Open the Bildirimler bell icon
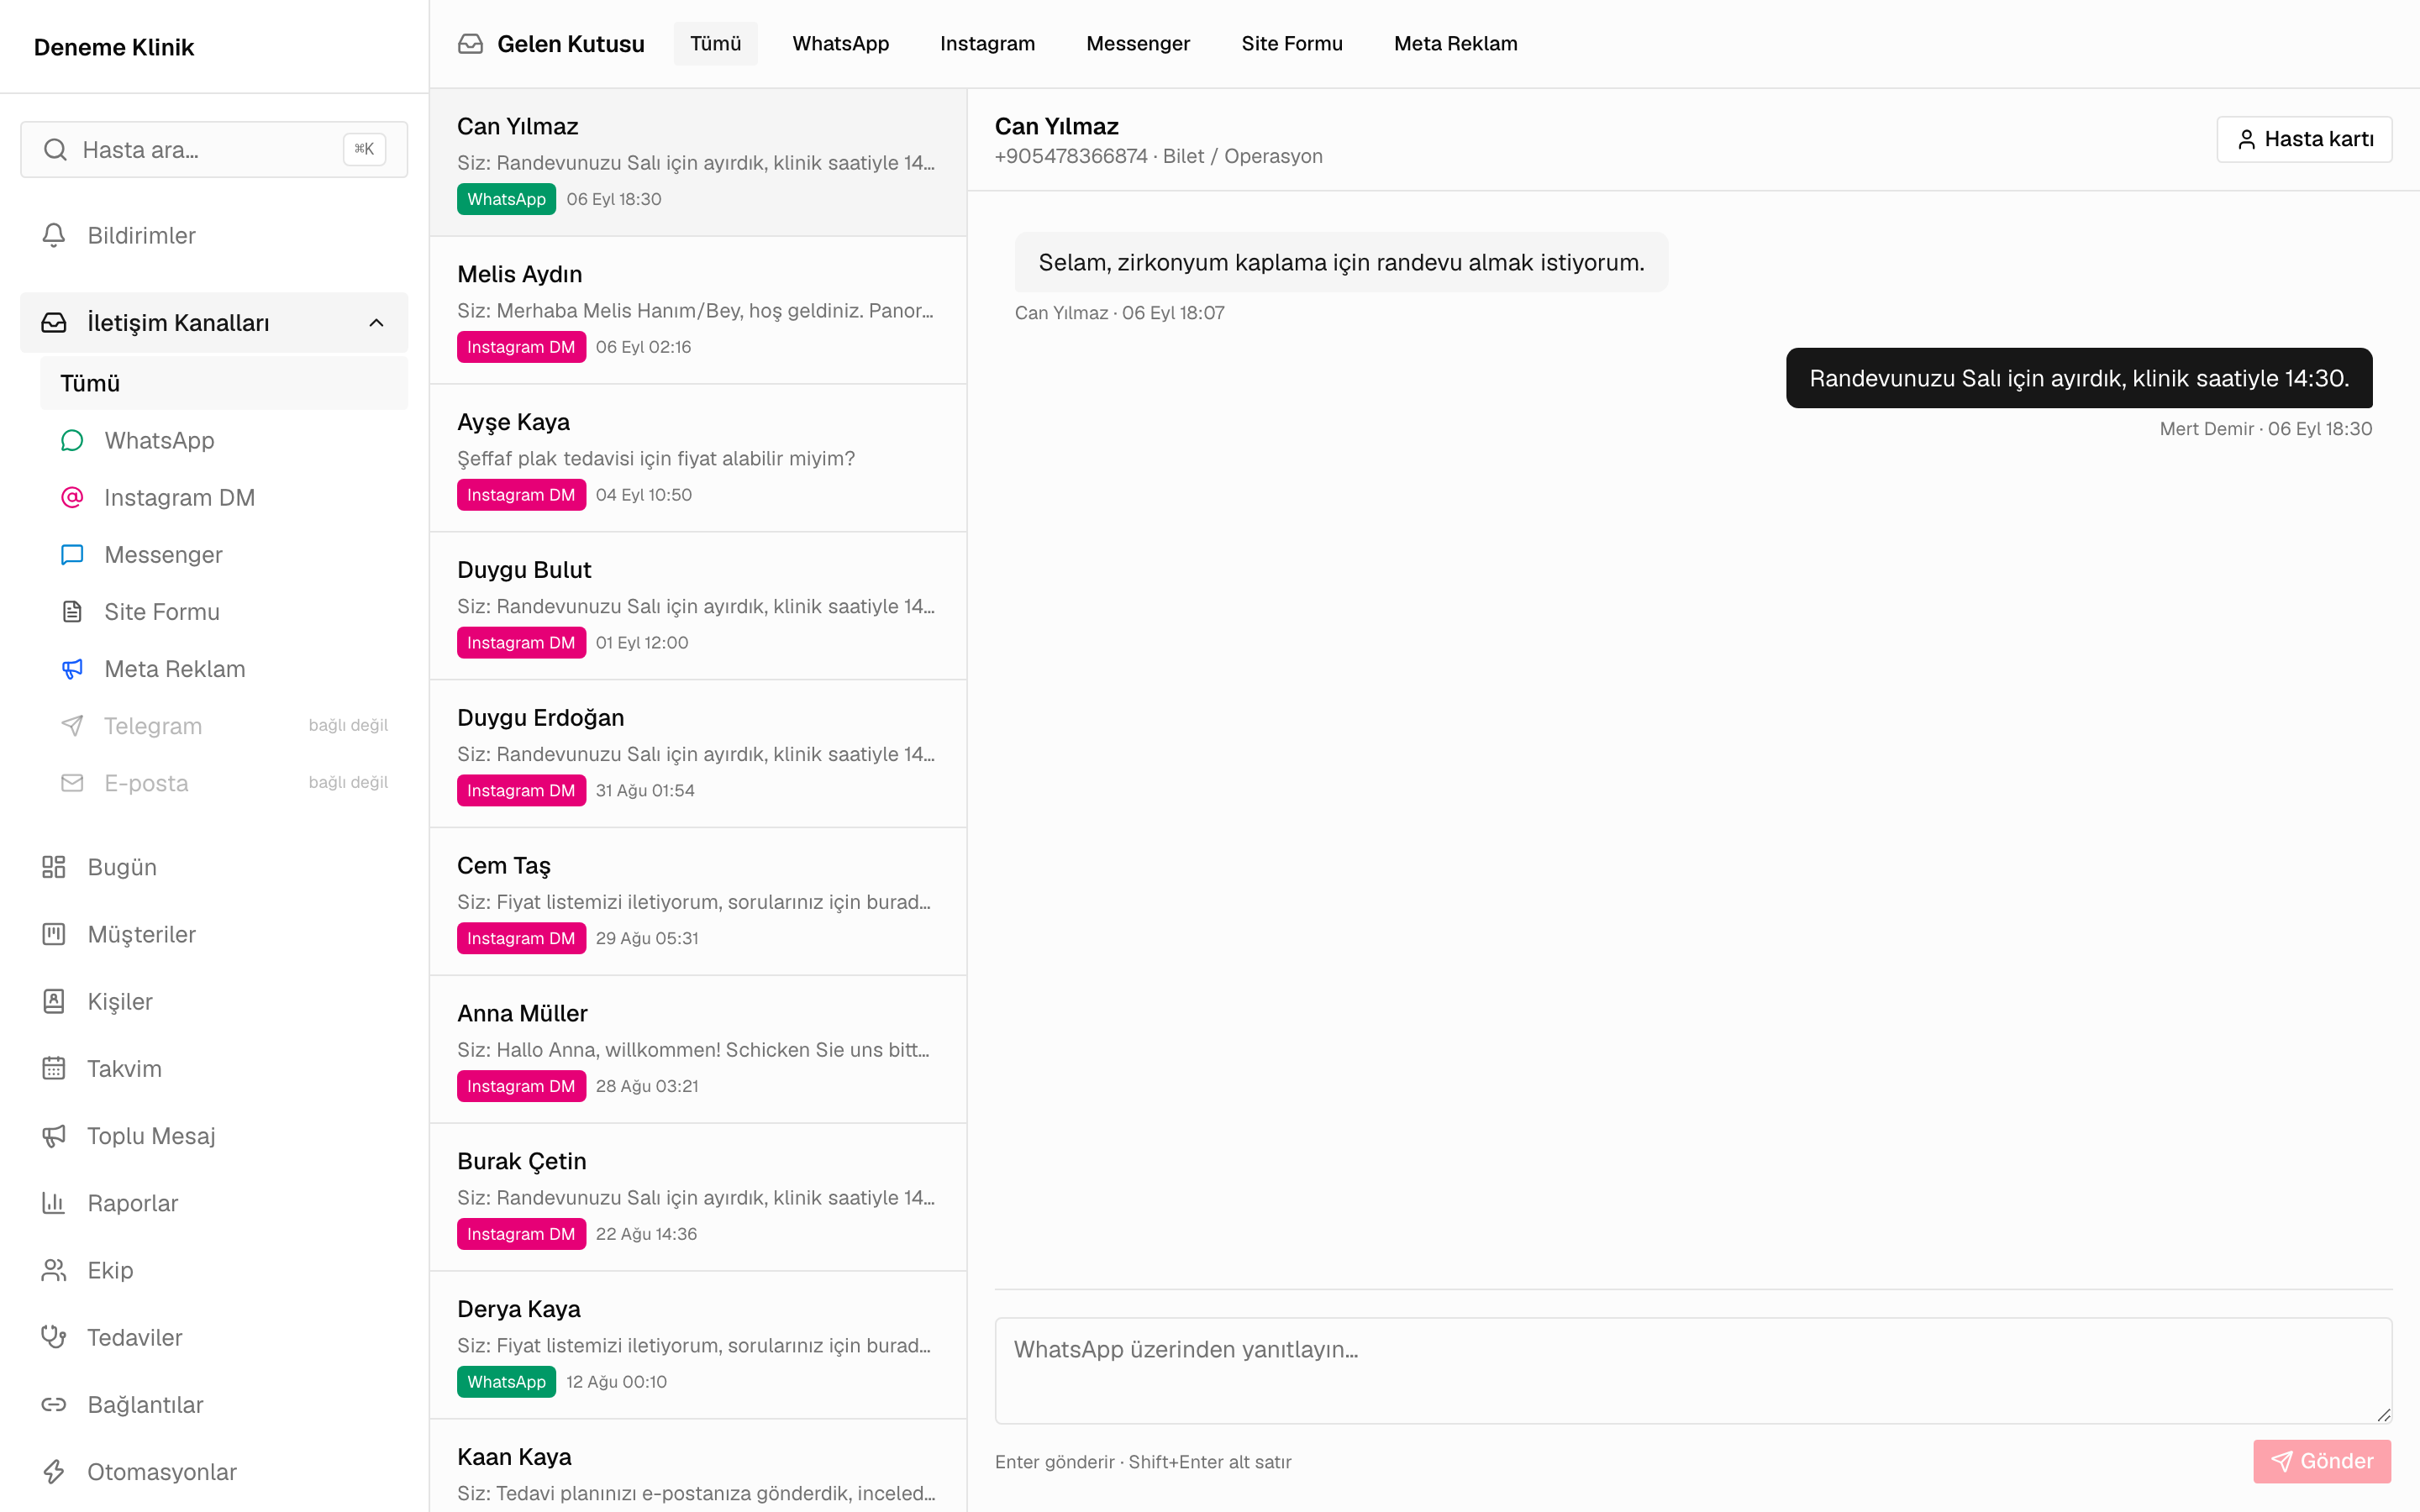This screenshot has height=1512, width=2420. [x=54, y=235]
